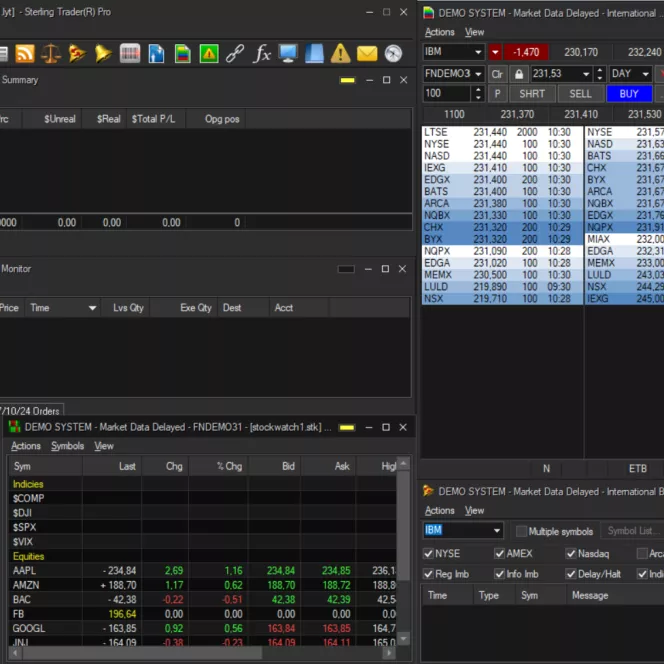The width and height of the screenshot is (664, 664).
Task: Click the yellow envelope mail icon
Action: click(x=367, y=54)
